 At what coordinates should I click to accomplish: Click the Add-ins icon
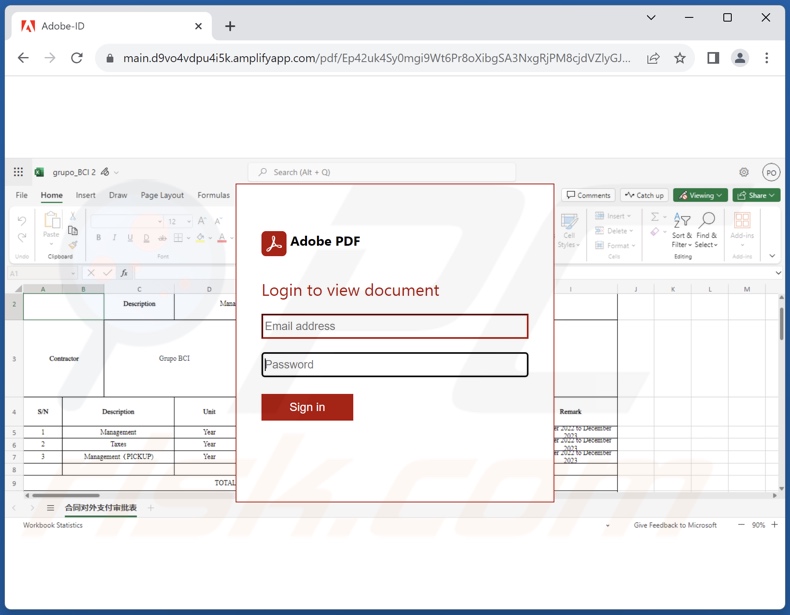coord(742,221)
